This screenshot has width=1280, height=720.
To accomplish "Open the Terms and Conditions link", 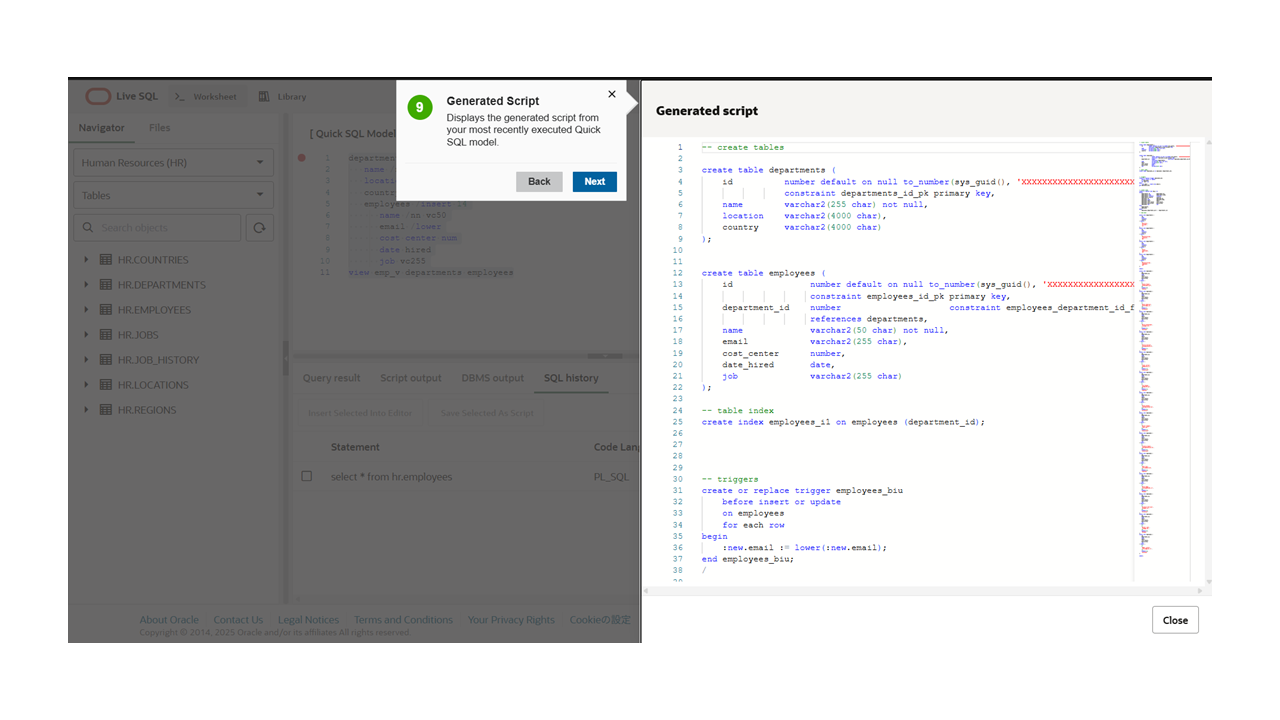I will coord(403,620).
